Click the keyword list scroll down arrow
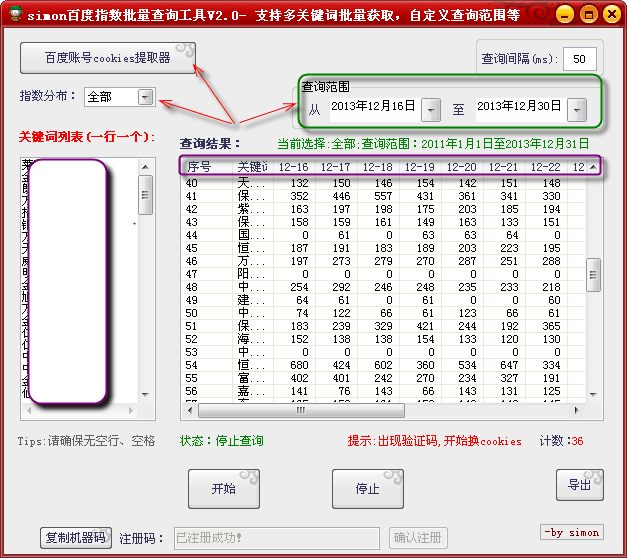Screen dimensions: 627x558 coord(145,394)
